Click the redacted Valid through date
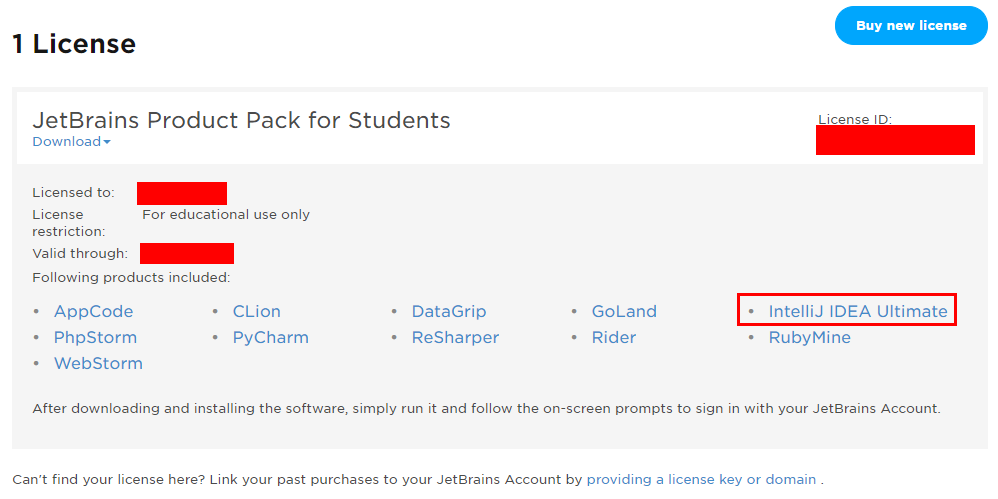The width and height of the screenshot is (998, 499). pos(187,253)
